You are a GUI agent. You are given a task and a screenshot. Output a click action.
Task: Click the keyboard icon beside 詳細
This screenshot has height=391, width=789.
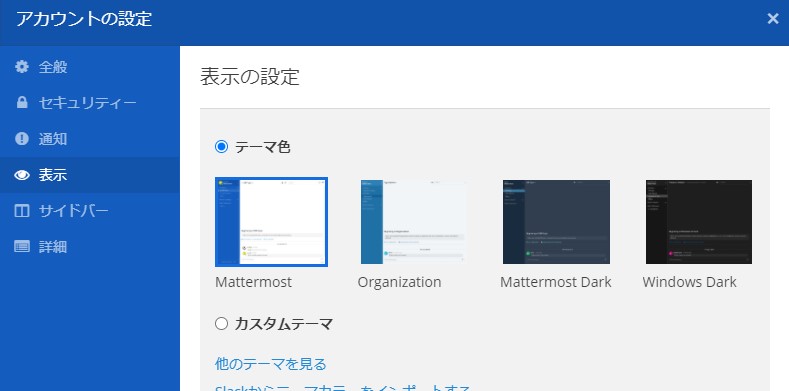pyautogui.click(x=22, y=247)
